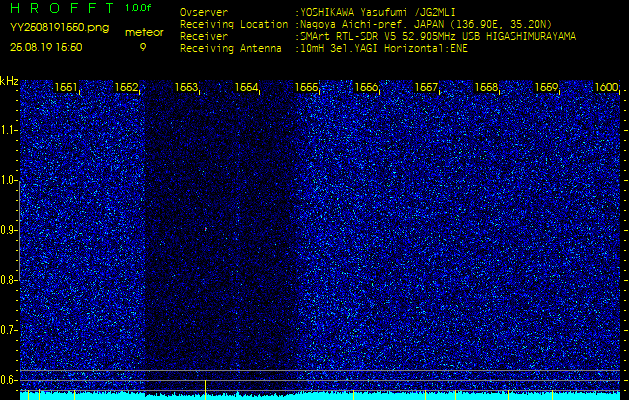Click the 1656 time label
This screenshot has height=400, width=629.
[366, 87]
